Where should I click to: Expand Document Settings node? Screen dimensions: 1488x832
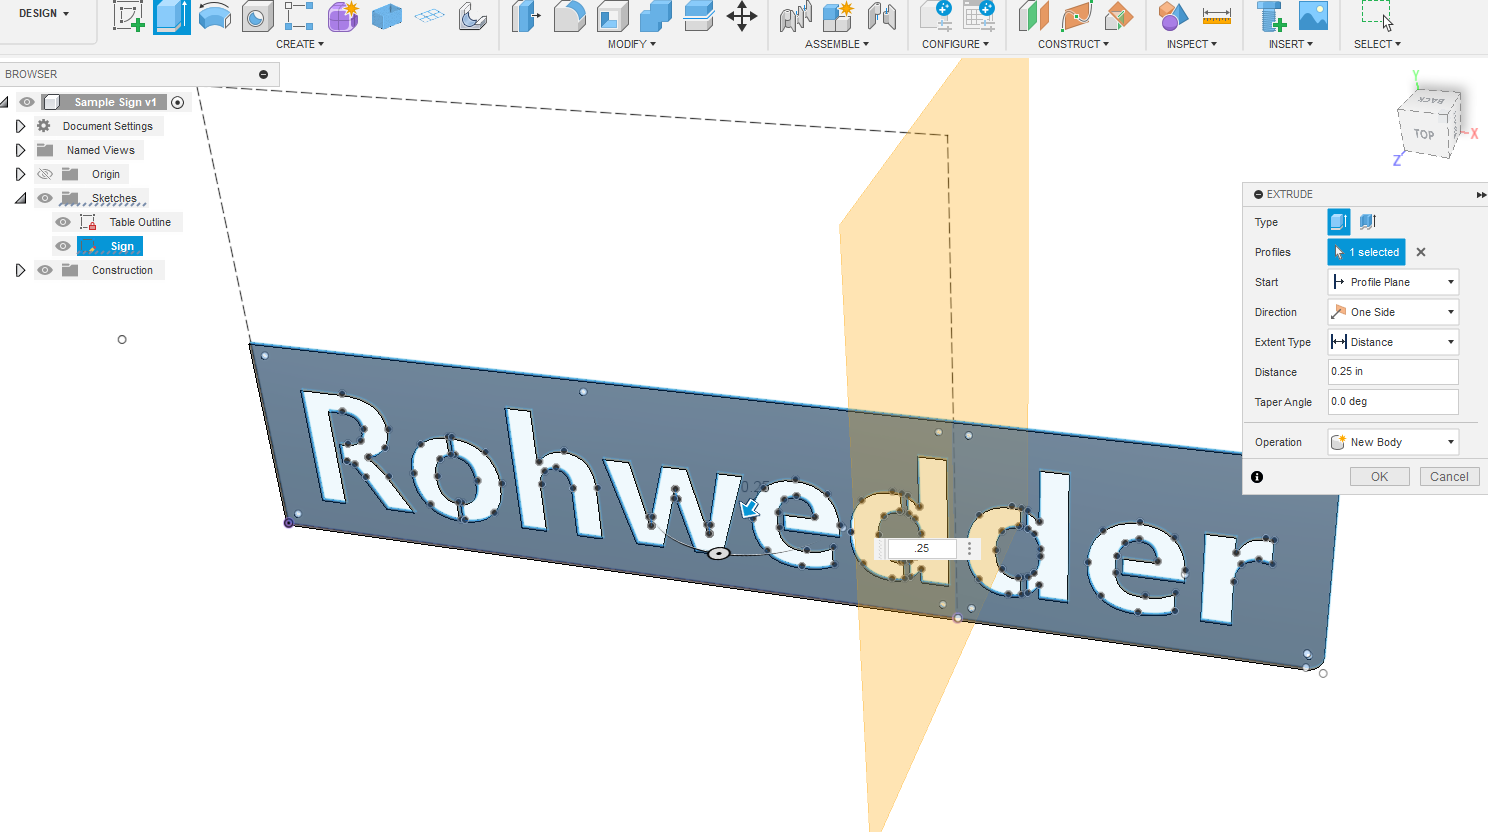[x=20, y=126]
